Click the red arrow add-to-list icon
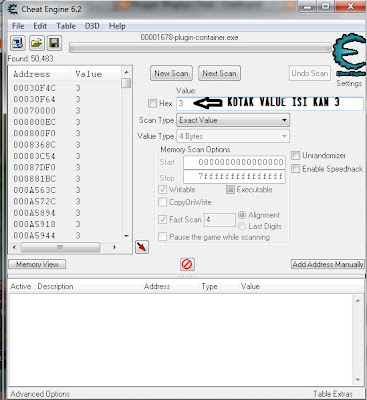Screen dimensions: 367x400 (142, 247)
